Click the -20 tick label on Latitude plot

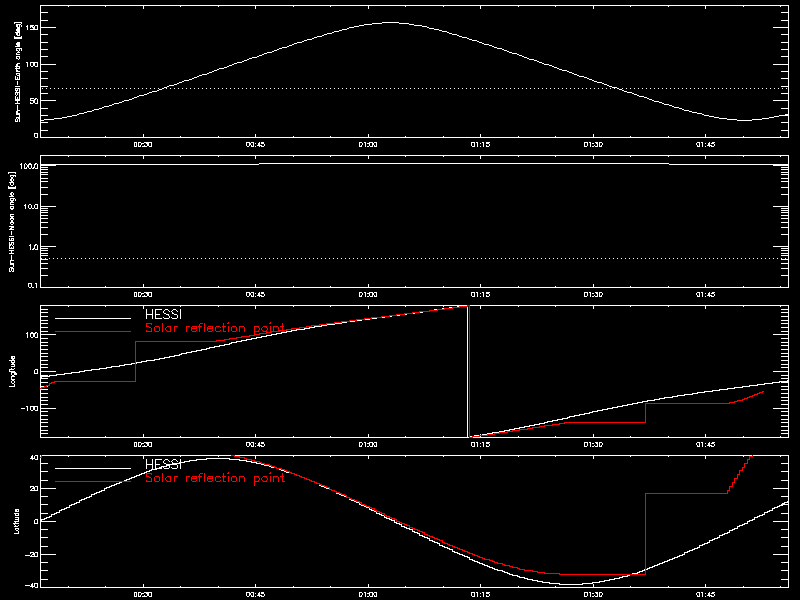(x=32, y=555)
